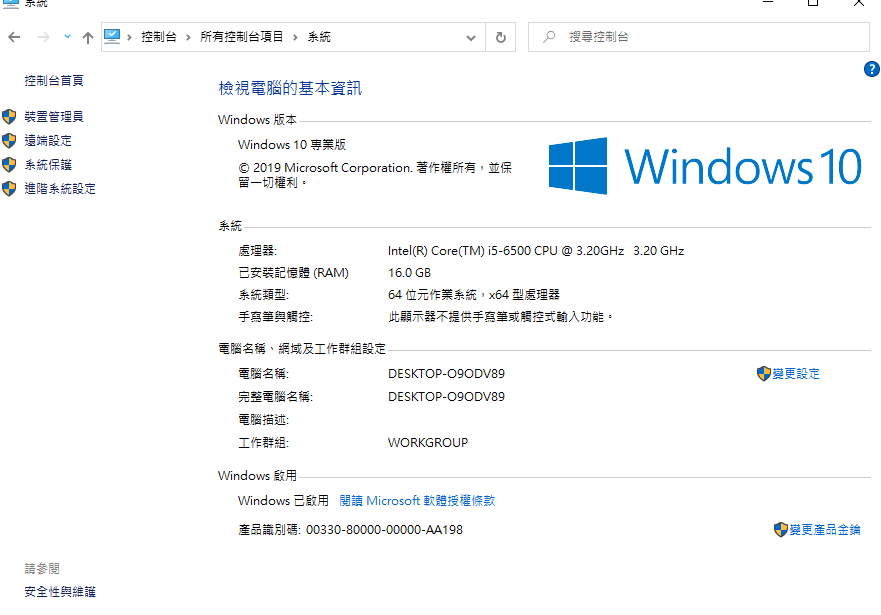Click the shield icon beside 裝置管理員
881x615 pixels.
coord(10,117)
